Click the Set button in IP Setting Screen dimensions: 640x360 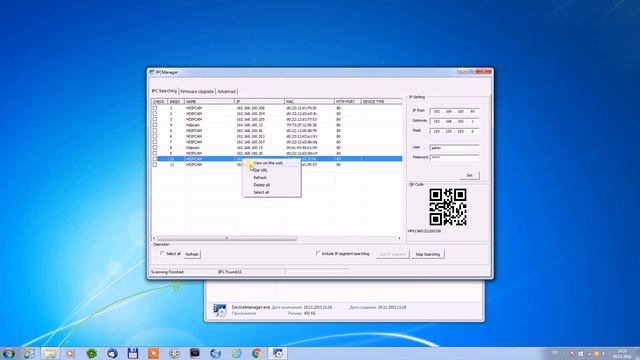coord(469,176)
